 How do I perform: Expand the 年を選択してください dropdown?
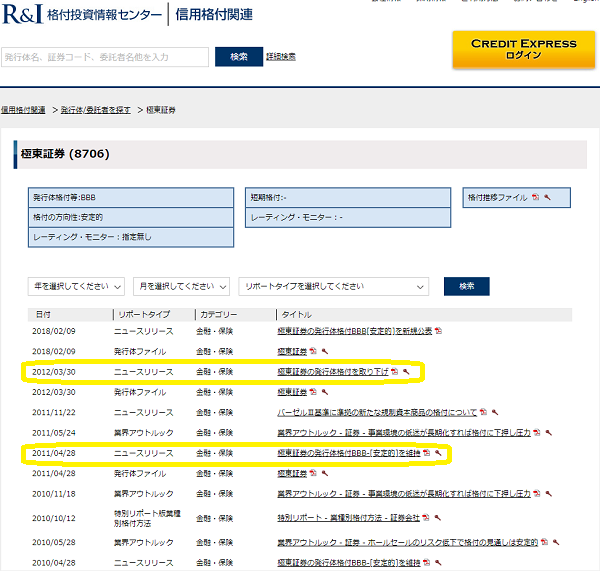76,286
